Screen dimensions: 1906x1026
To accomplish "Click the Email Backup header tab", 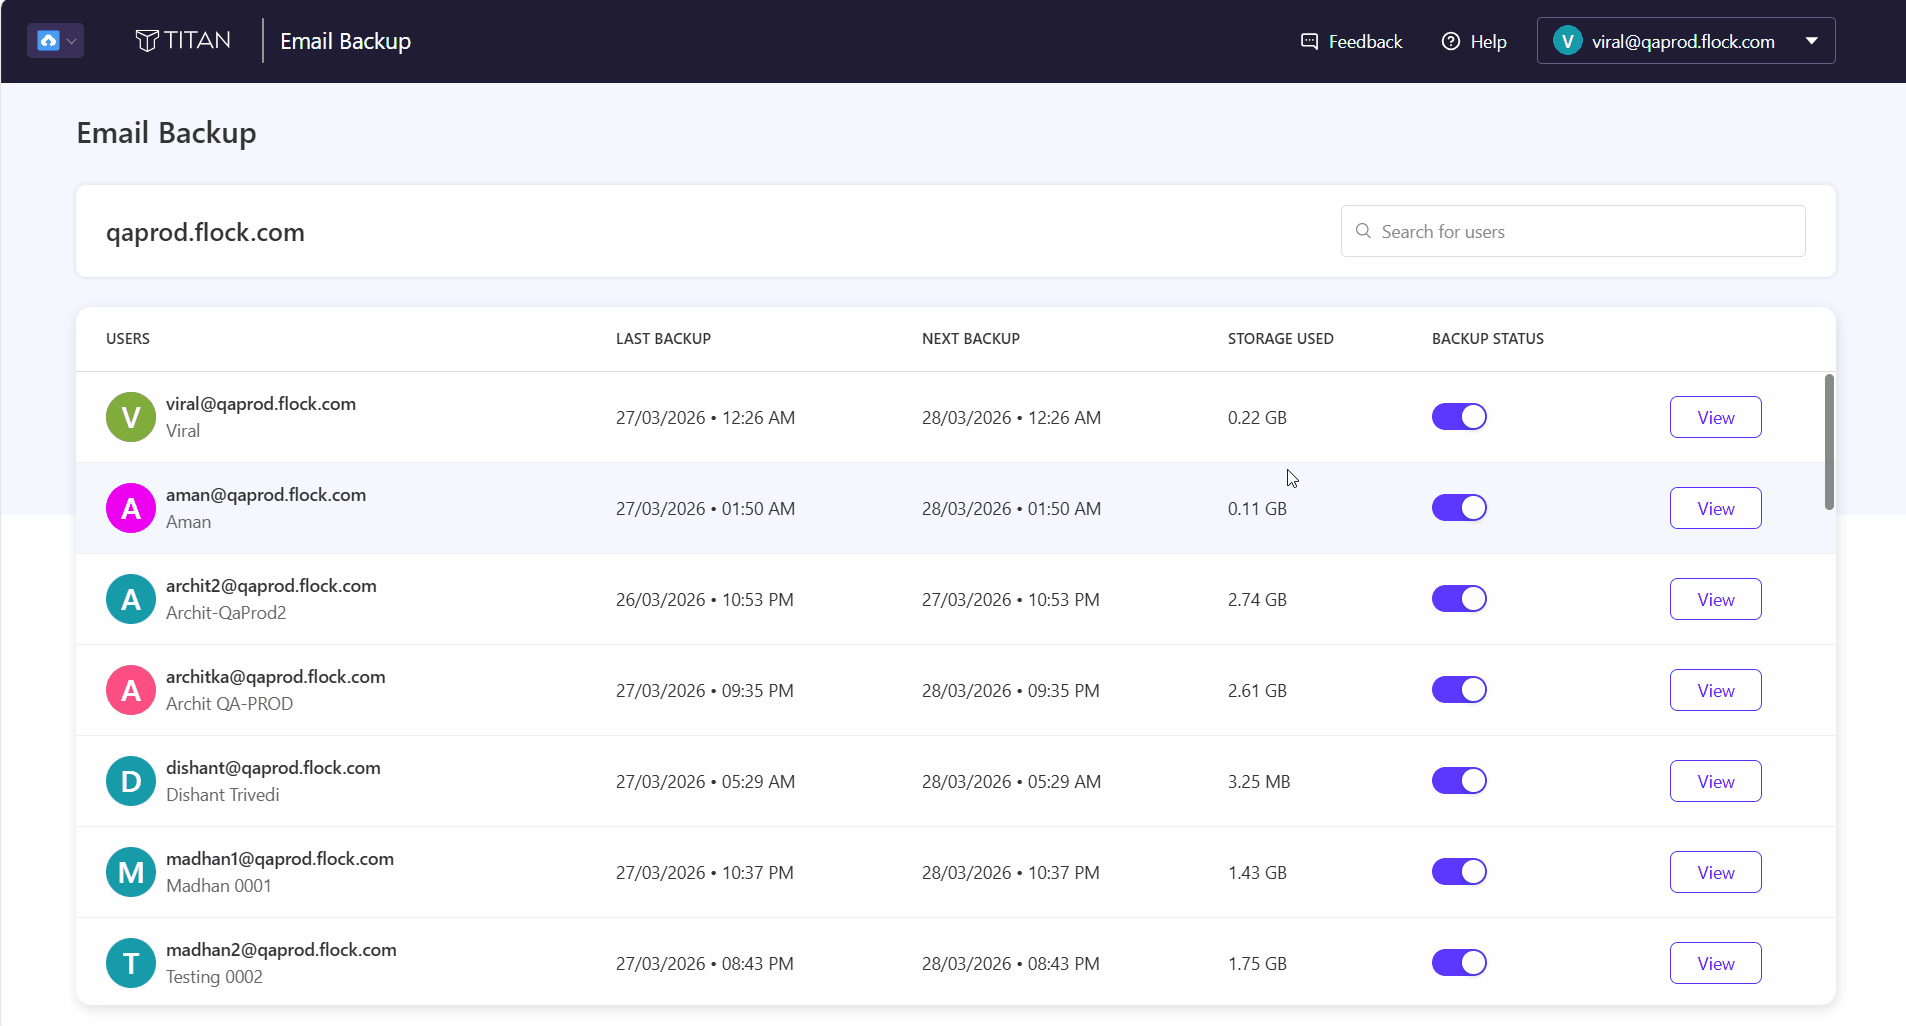I will [345, 41].
